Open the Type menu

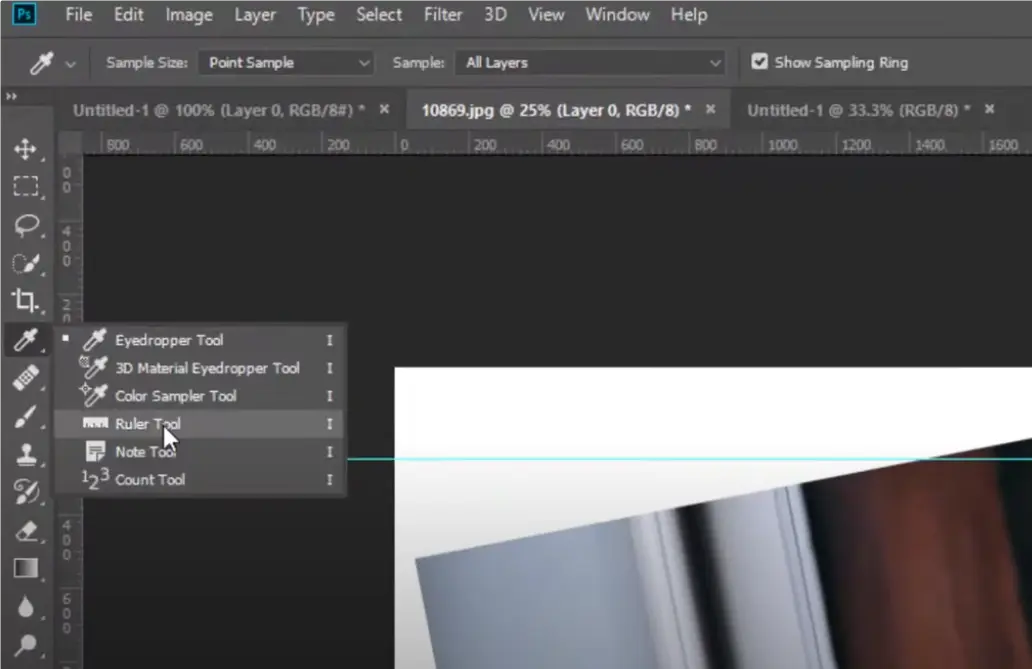pos(316,14)
